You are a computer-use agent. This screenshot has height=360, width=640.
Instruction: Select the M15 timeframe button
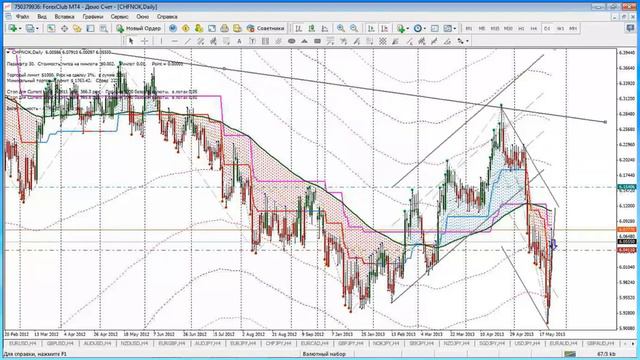[495, 28]
